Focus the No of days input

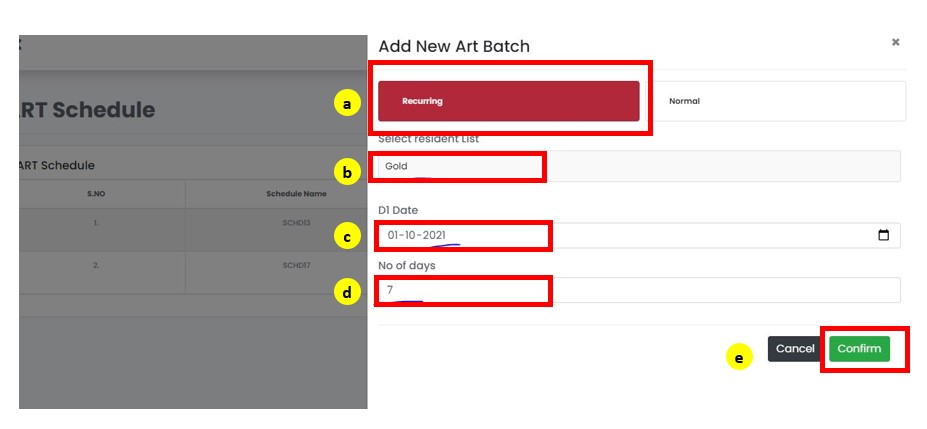tap(638, 290)
